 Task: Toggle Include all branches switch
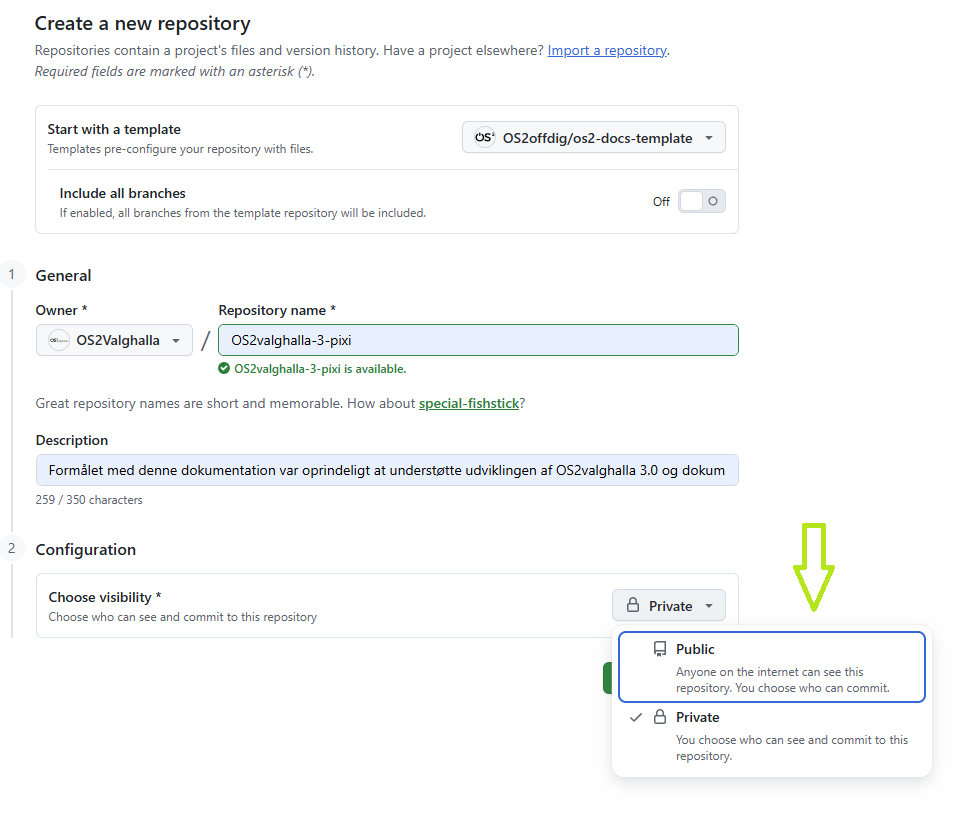point(701,202)
